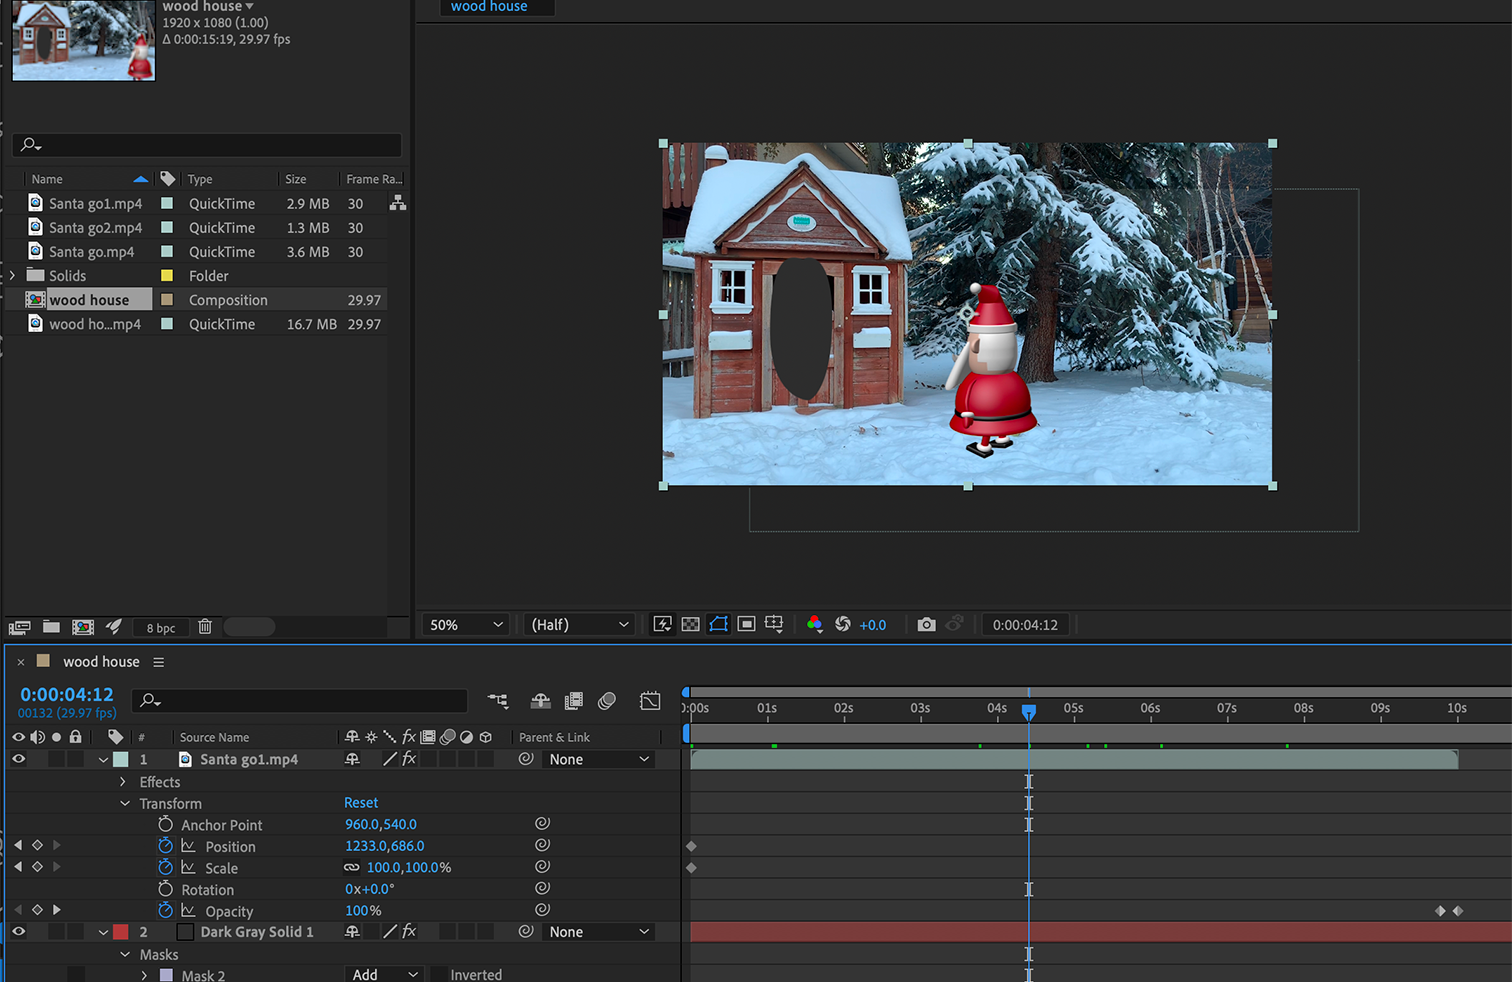Collapse Dark Gray Solid 1 layer properties
The width and height of the screenshot is (1512, 982).
coord(103,932)
